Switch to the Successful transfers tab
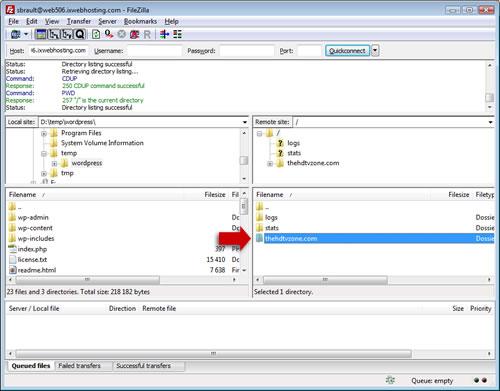The image size is (500, 391). coord(143,366)
